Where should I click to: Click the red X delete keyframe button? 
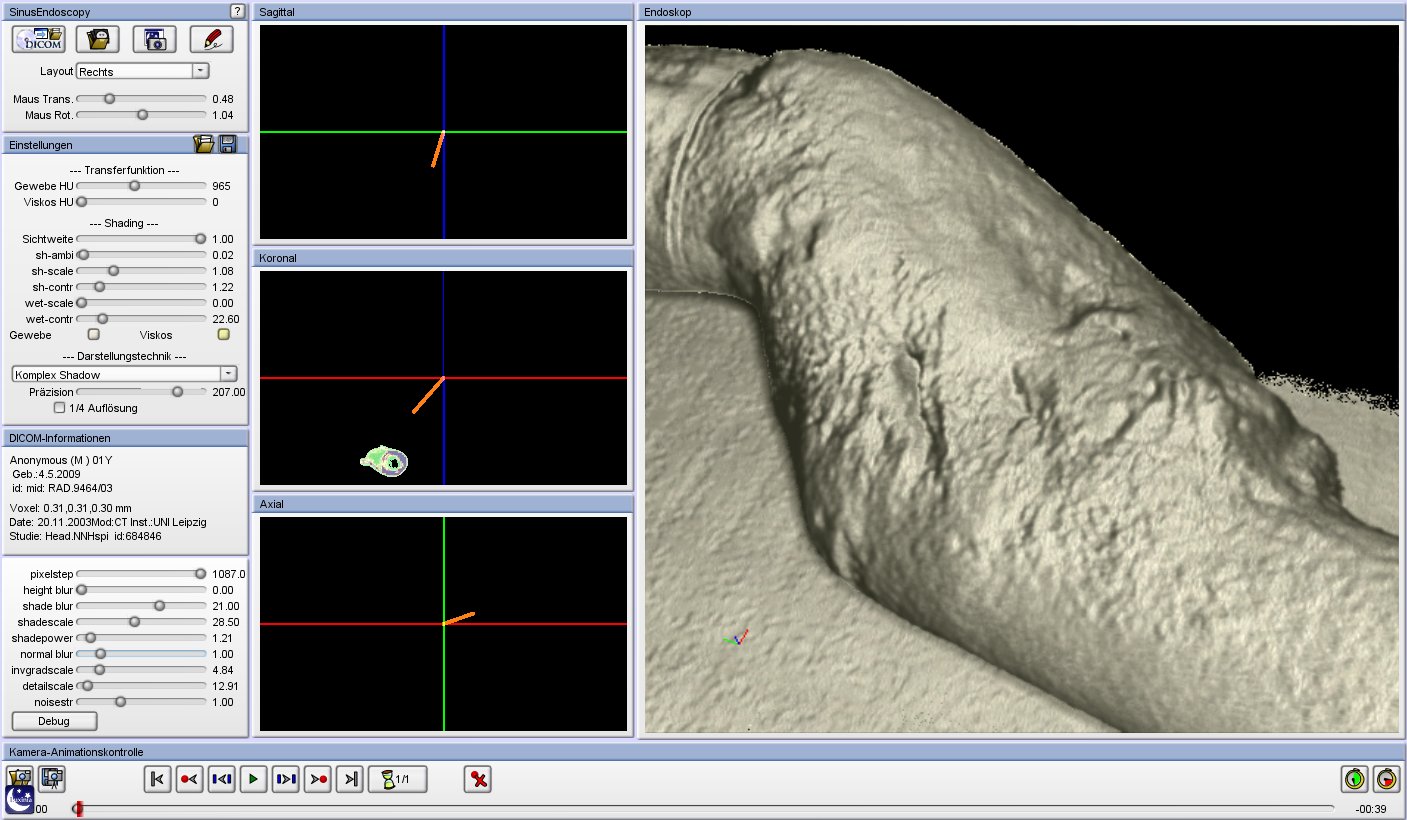(x=478, y=779)
